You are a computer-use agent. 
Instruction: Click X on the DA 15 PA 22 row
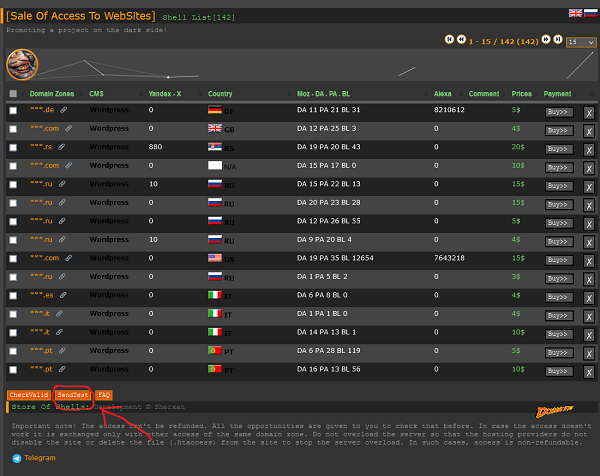pyautogui.click(x=589, y=187)
